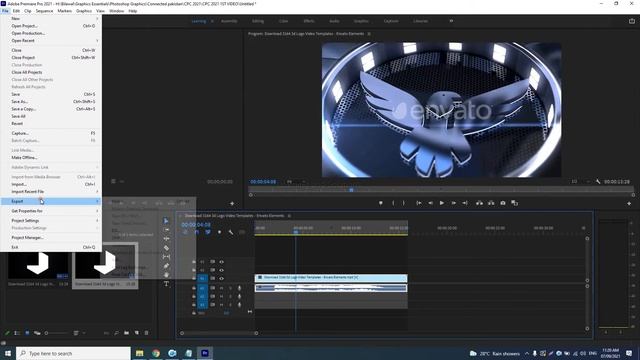Viewport: 640px width, 360px height.
Task: Expand Import Recent File submenu
Action: click(51, 191)
